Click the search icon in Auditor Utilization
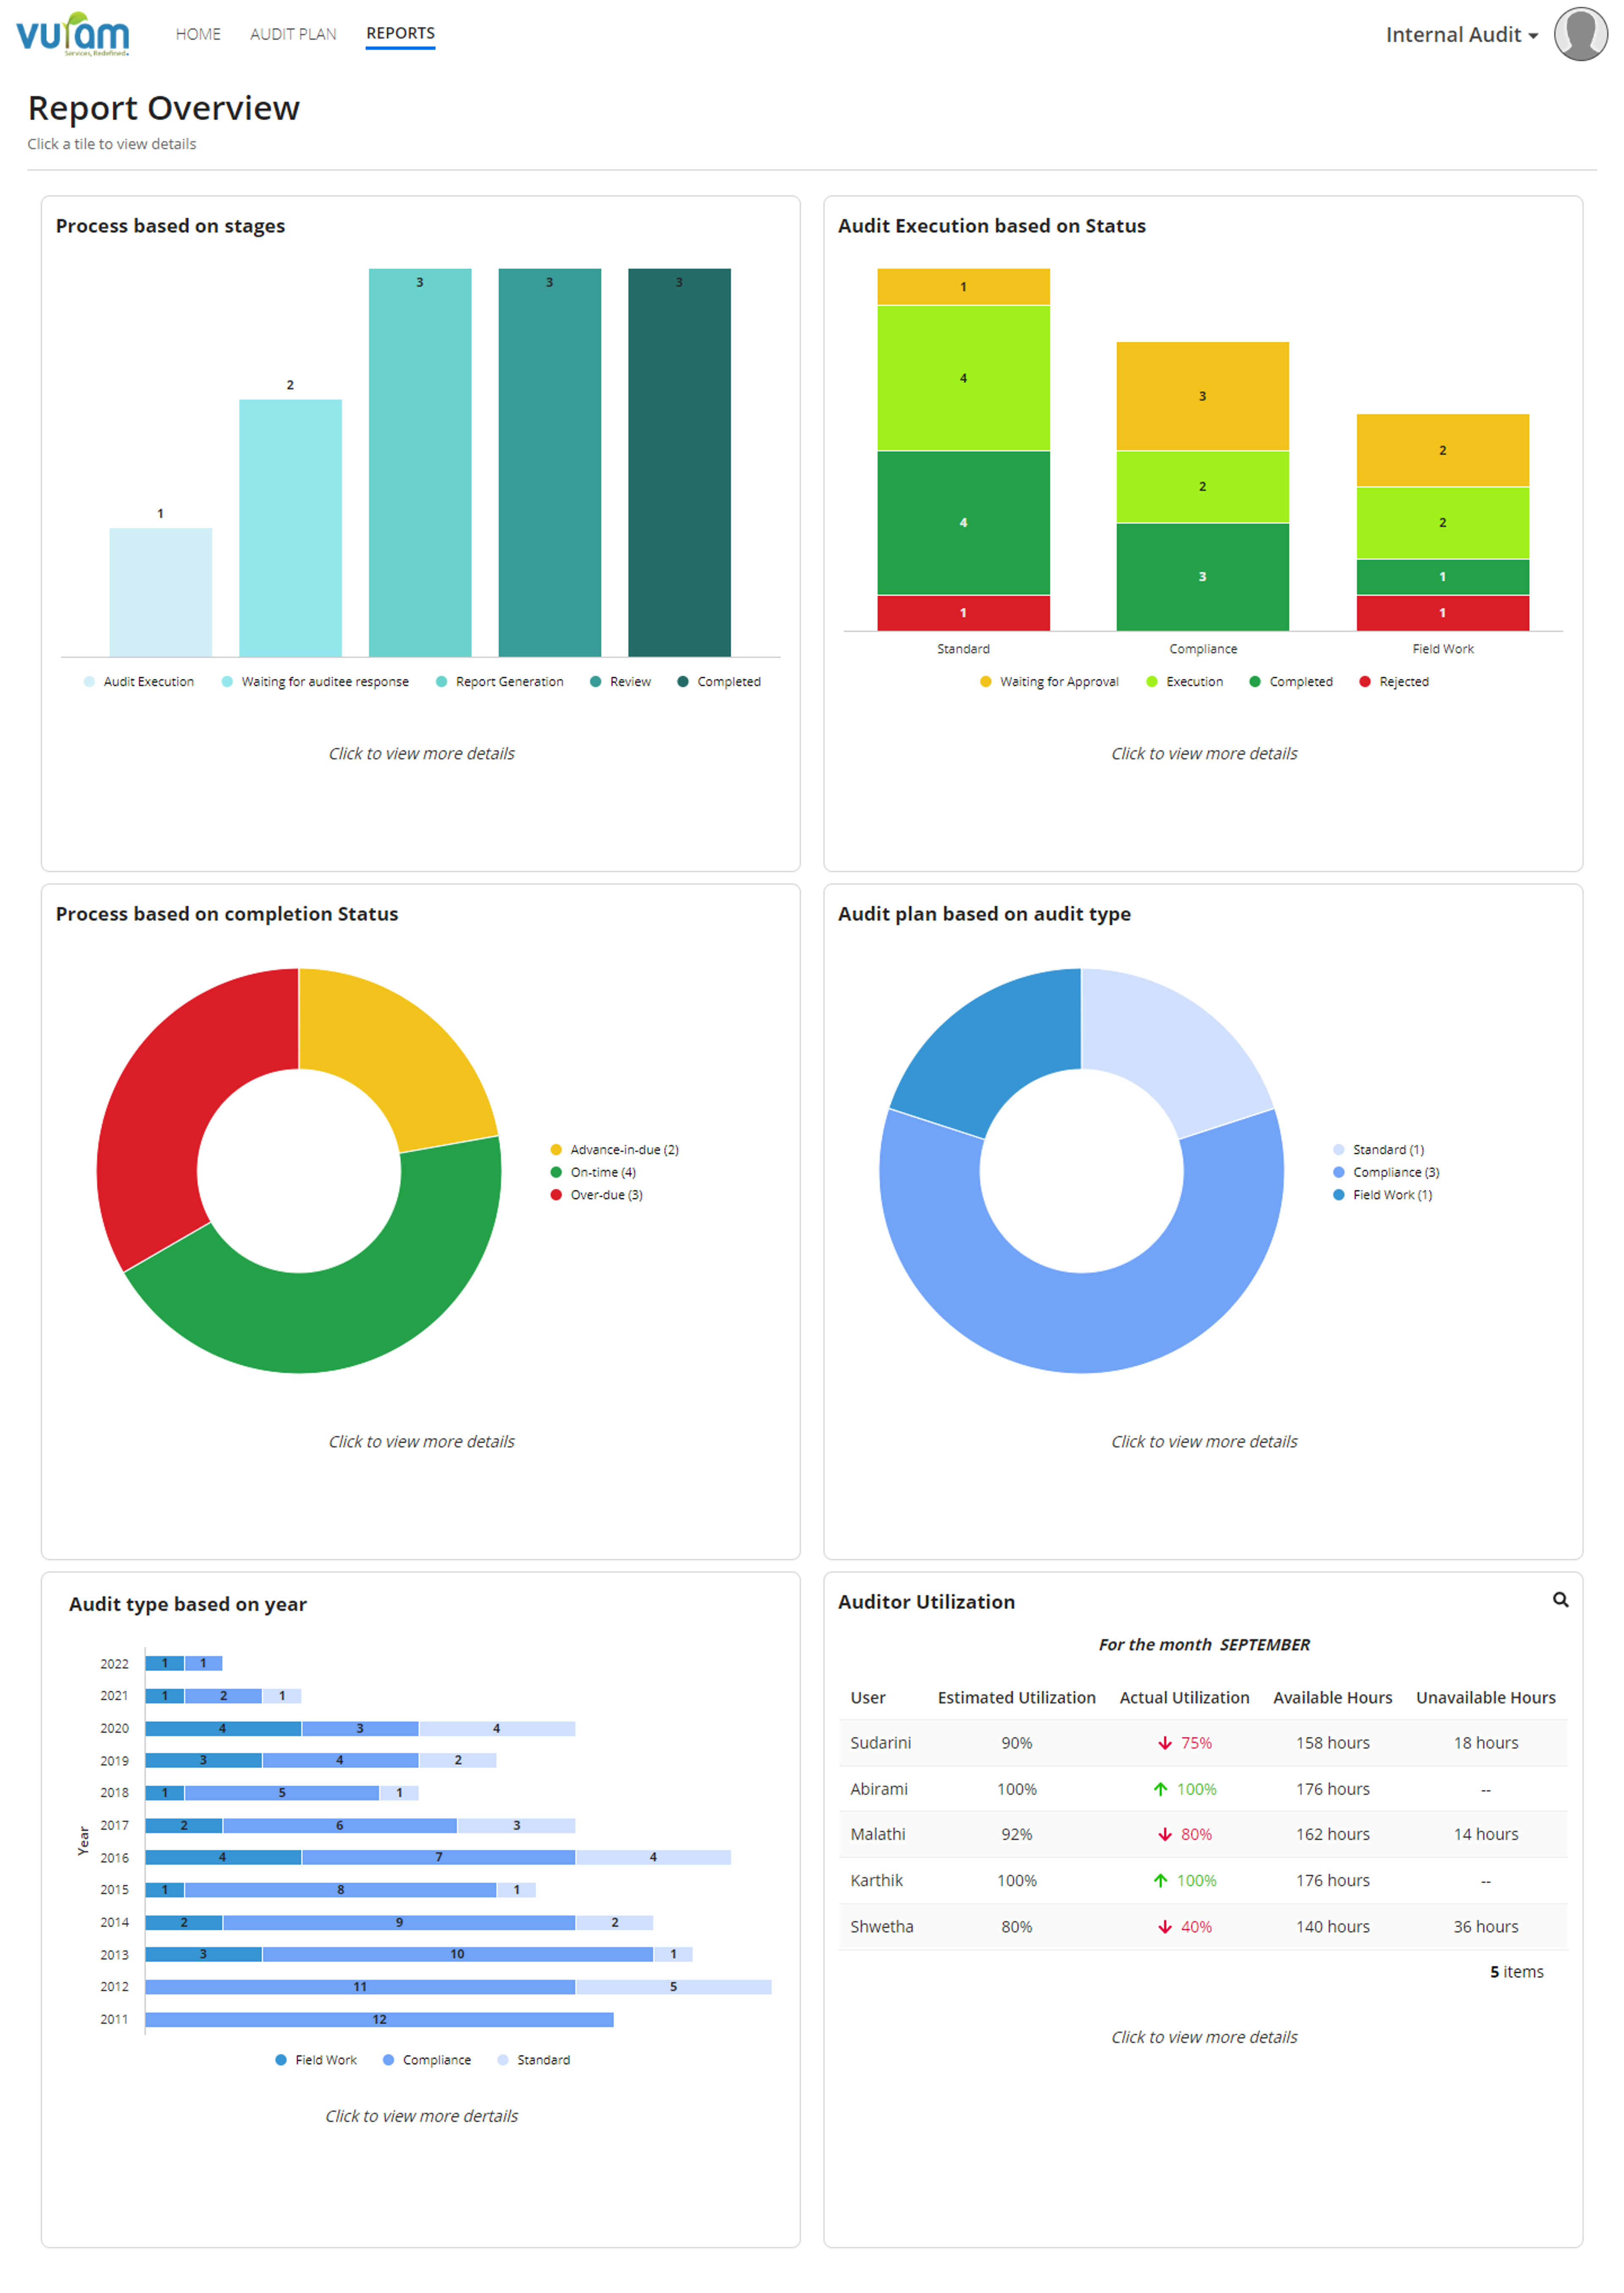This screenshot has width=1624, height=2293. [x=1560, y=1600]
